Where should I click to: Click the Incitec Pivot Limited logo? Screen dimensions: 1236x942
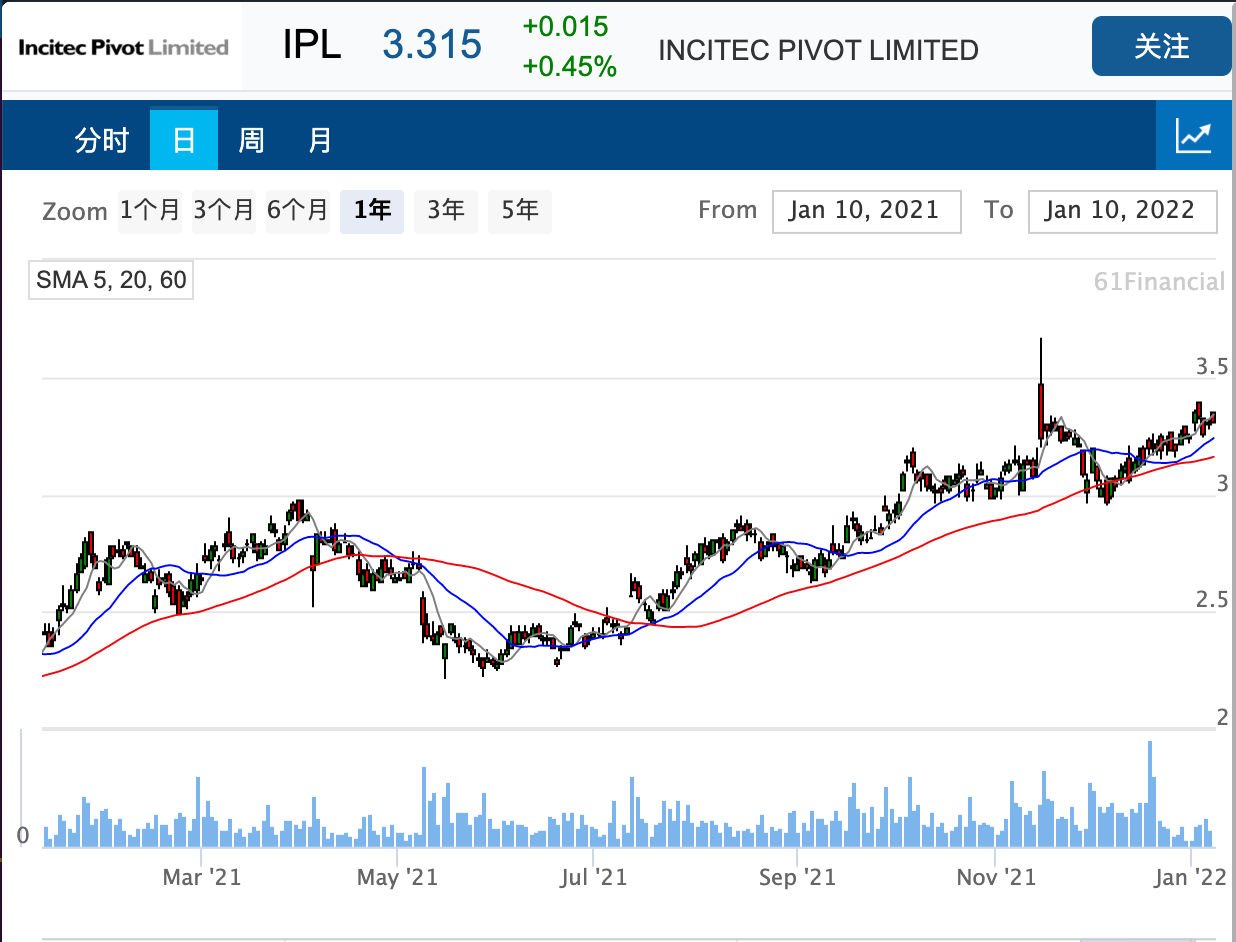tap(123, 47)
